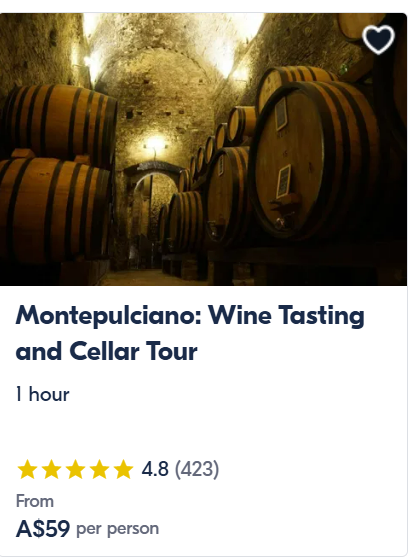The height and width of the screenshot is (560, 409).
Task: Click the 'From' price label
Action: [35, 501]
